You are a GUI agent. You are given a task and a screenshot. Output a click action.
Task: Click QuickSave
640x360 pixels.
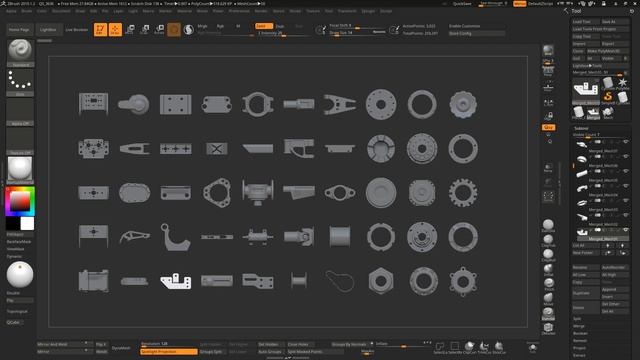[x=462, y=4]
